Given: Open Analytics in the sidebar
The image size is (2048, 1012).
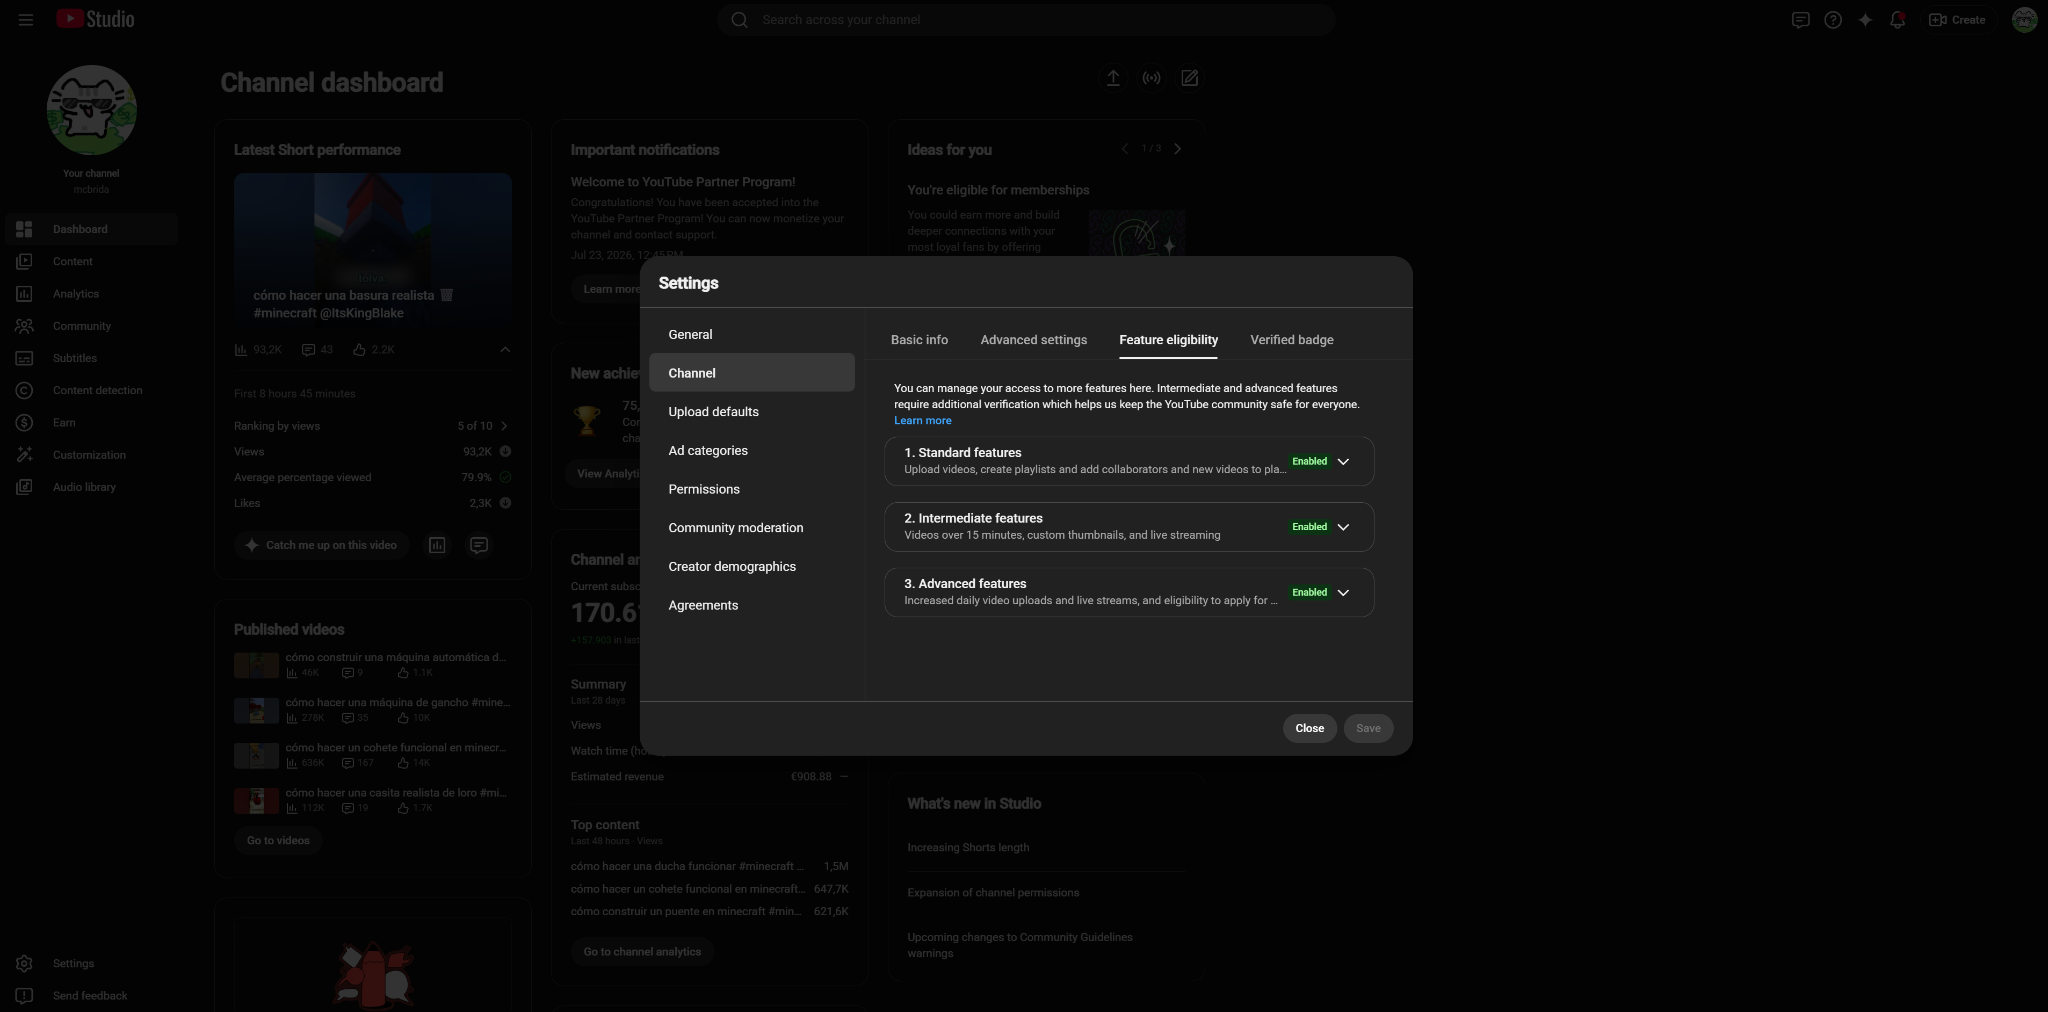Looking at the screenshot, I should click(x=91, y=294).
